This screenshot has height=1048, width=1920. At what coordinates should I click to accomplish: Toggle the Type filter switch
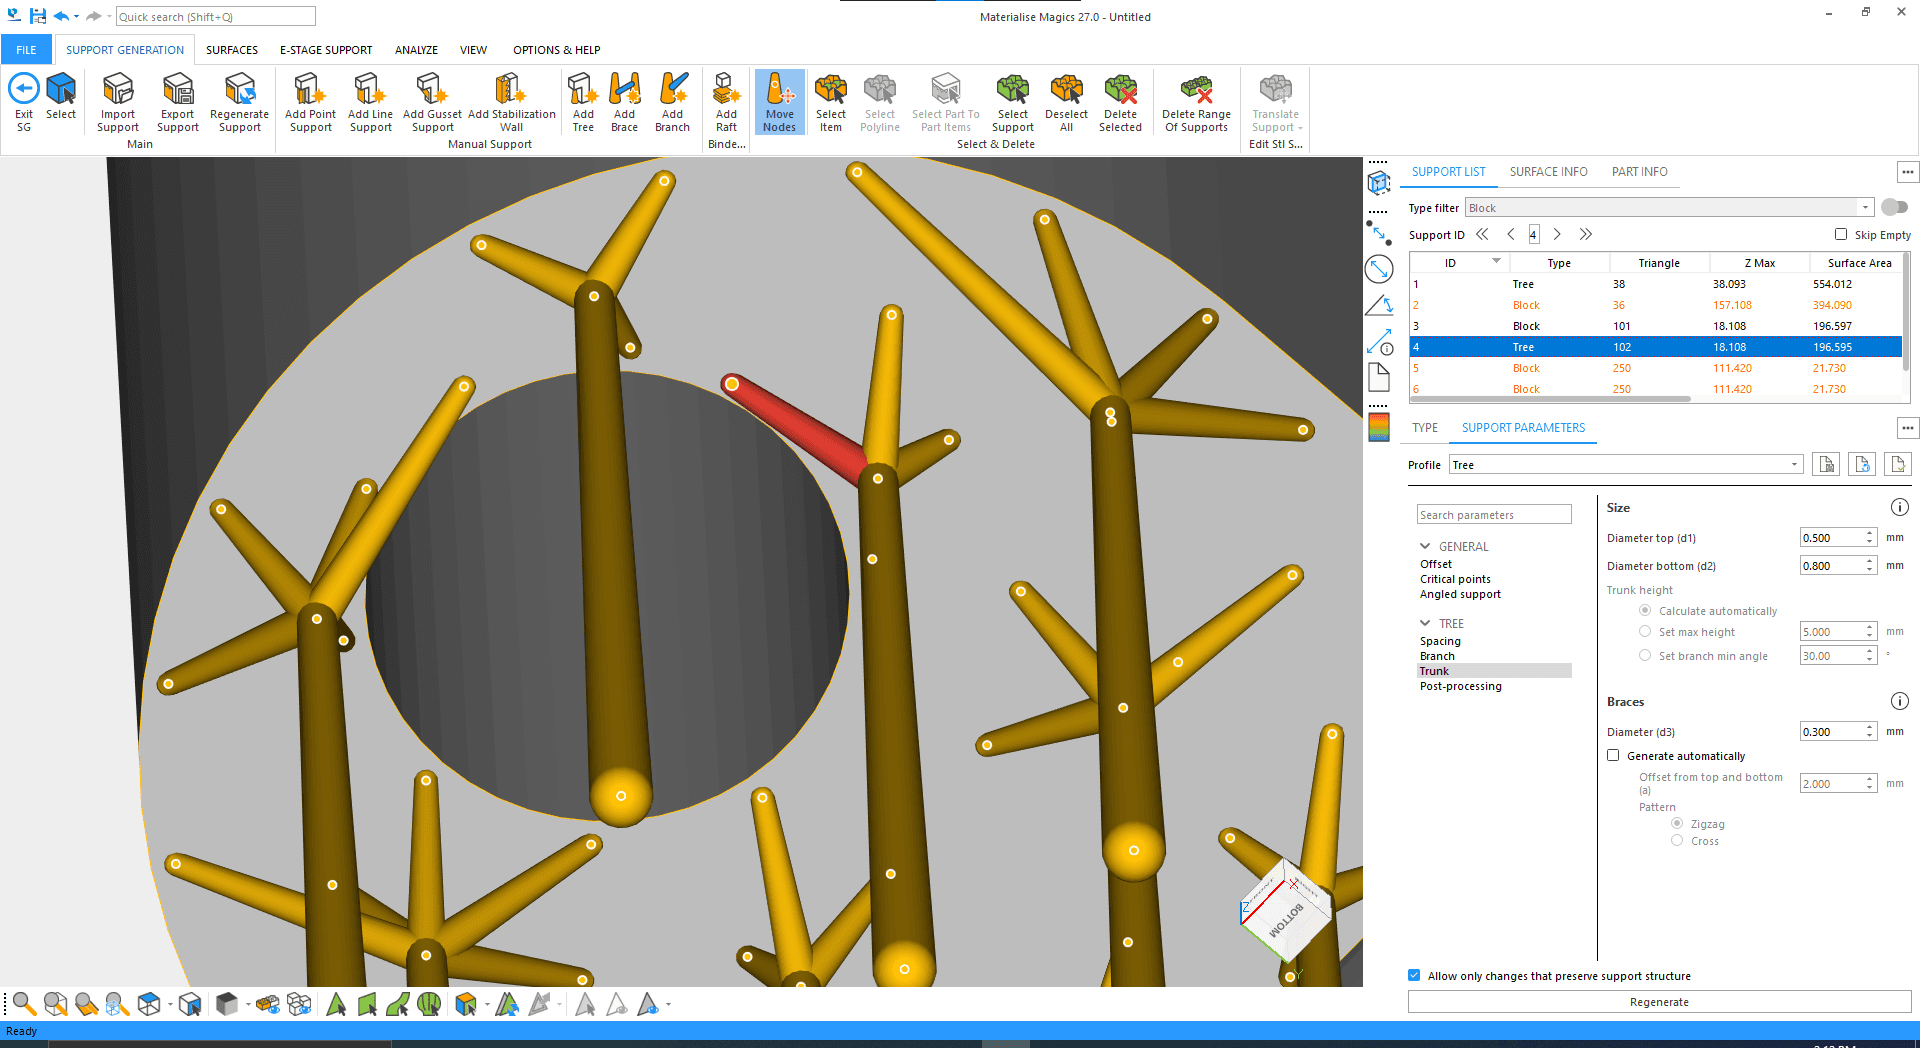(x=1894, y=207)
